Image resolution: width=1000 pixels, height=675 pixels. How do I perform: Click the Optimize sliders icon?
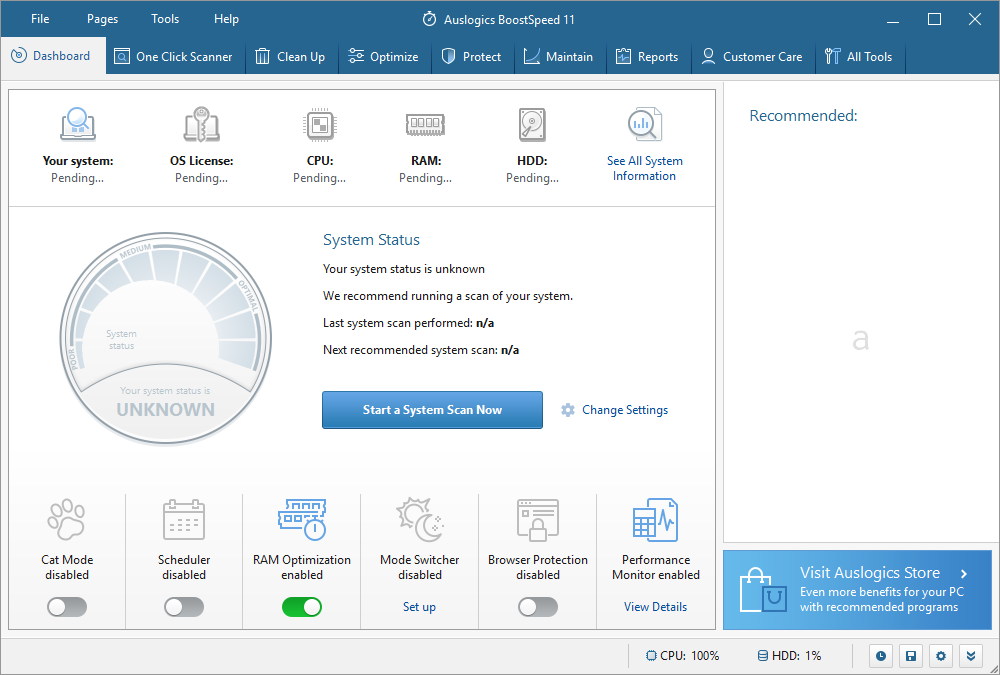(356, 57)
